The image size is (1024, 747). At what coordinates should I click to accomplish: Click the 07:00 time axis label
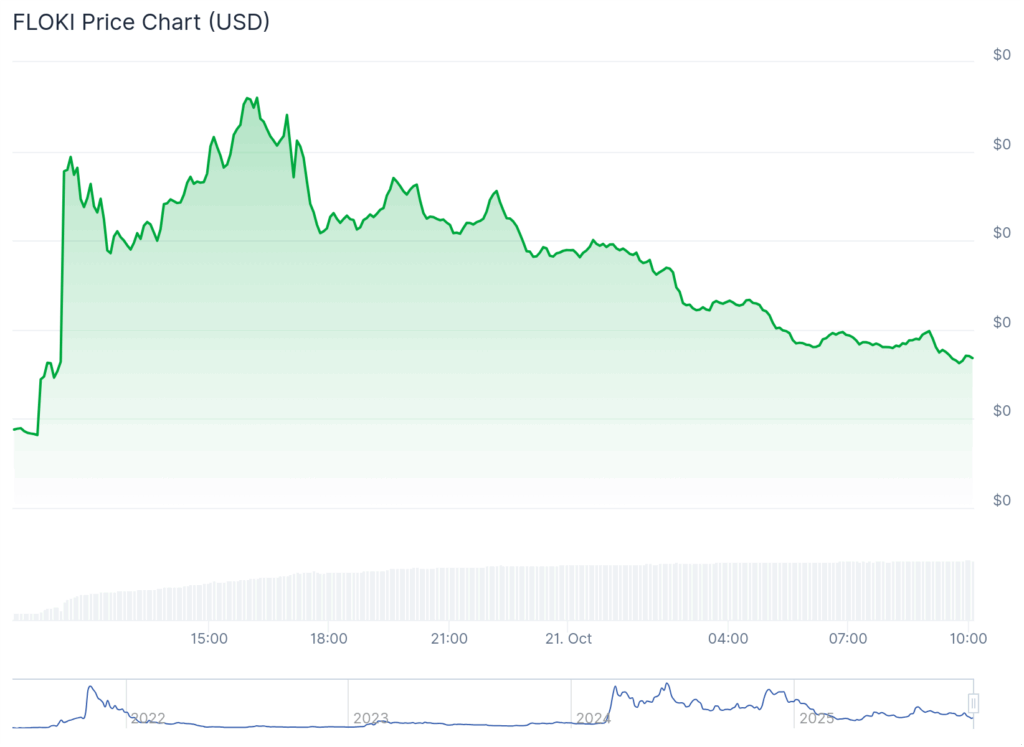click(848, 638)
